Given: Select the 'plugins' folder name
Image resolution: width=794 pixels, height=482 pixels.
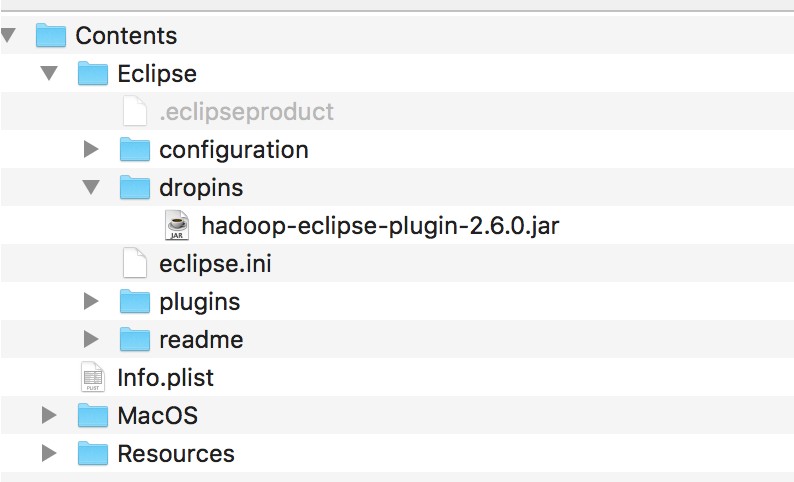Looking at the screenshot, I should click(200, 302).
